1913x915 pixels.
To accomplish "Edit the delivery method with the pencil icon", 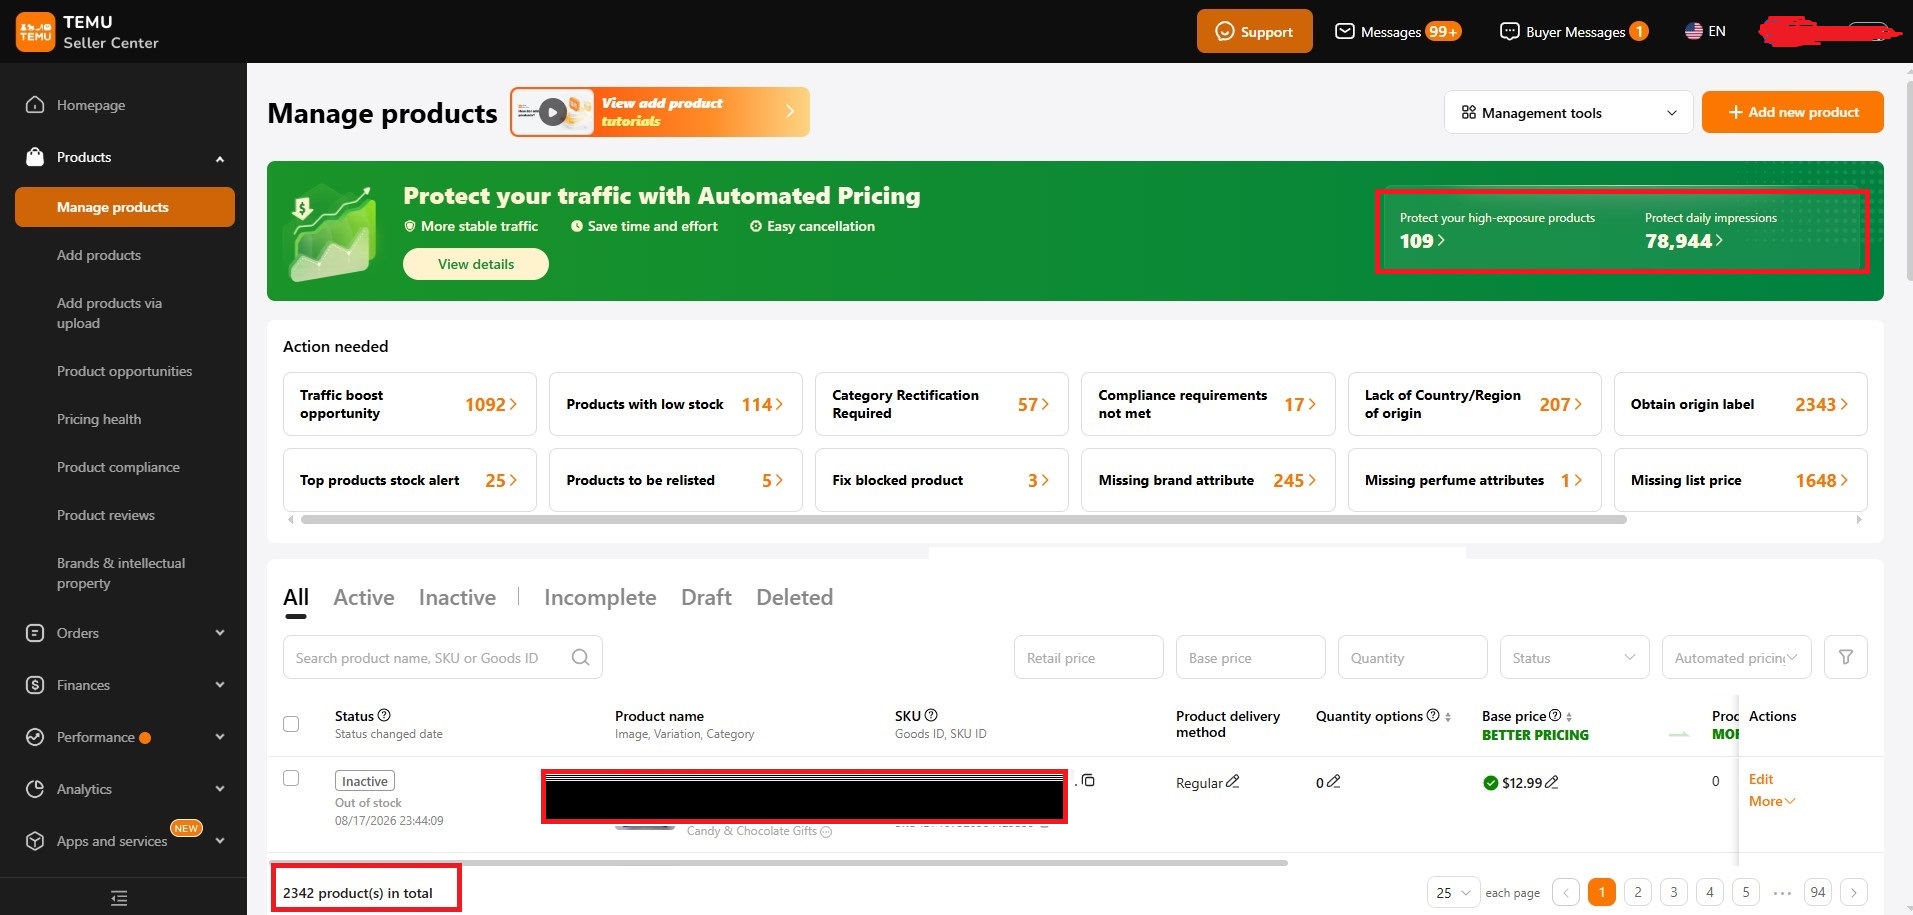I will click(x=1232, y=781).
